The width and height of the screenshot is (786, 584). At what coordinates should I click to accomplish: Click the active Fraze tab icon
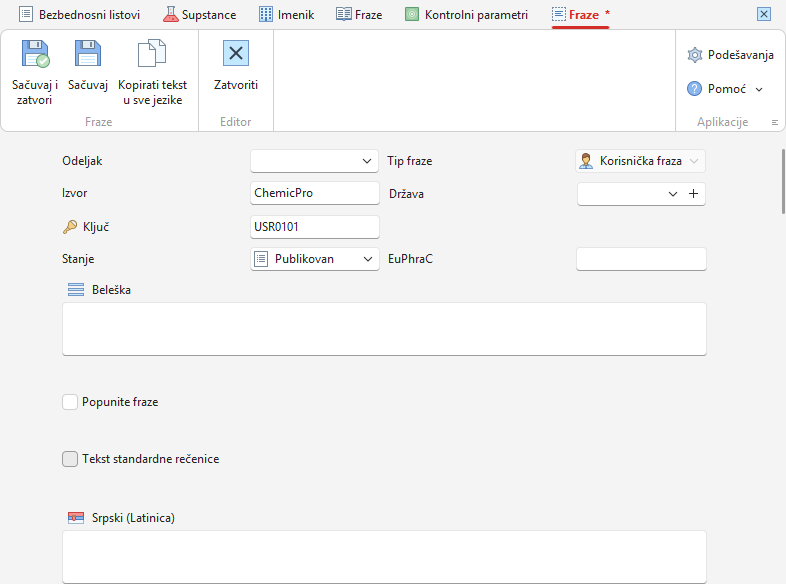pyautogui.click(x=558, y=15)
